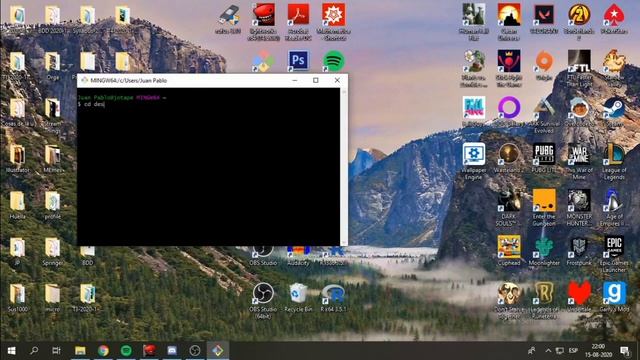
Task: Switch the ESP keyboard language indicator
Action: [x=573, y=351]
